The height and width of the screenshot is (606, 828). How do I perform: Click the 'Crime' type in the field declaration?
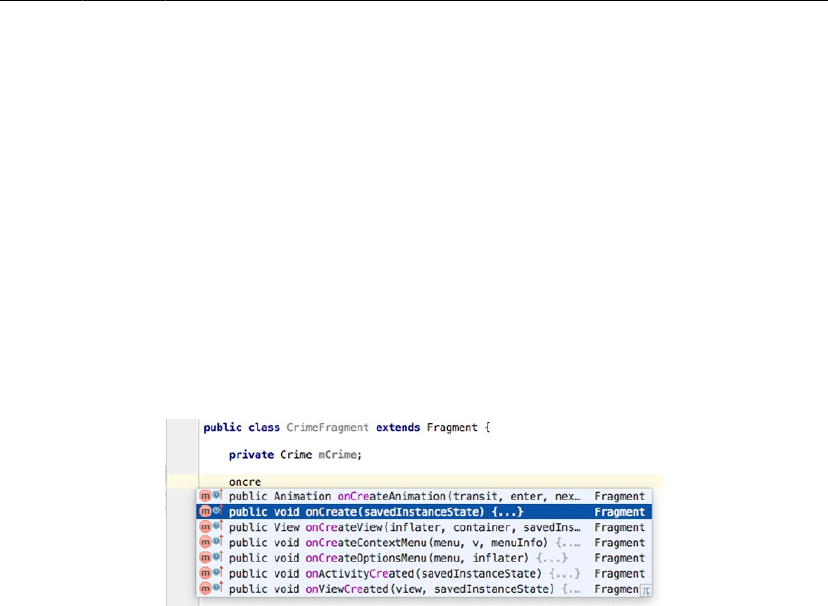click(x=296, y=454)
